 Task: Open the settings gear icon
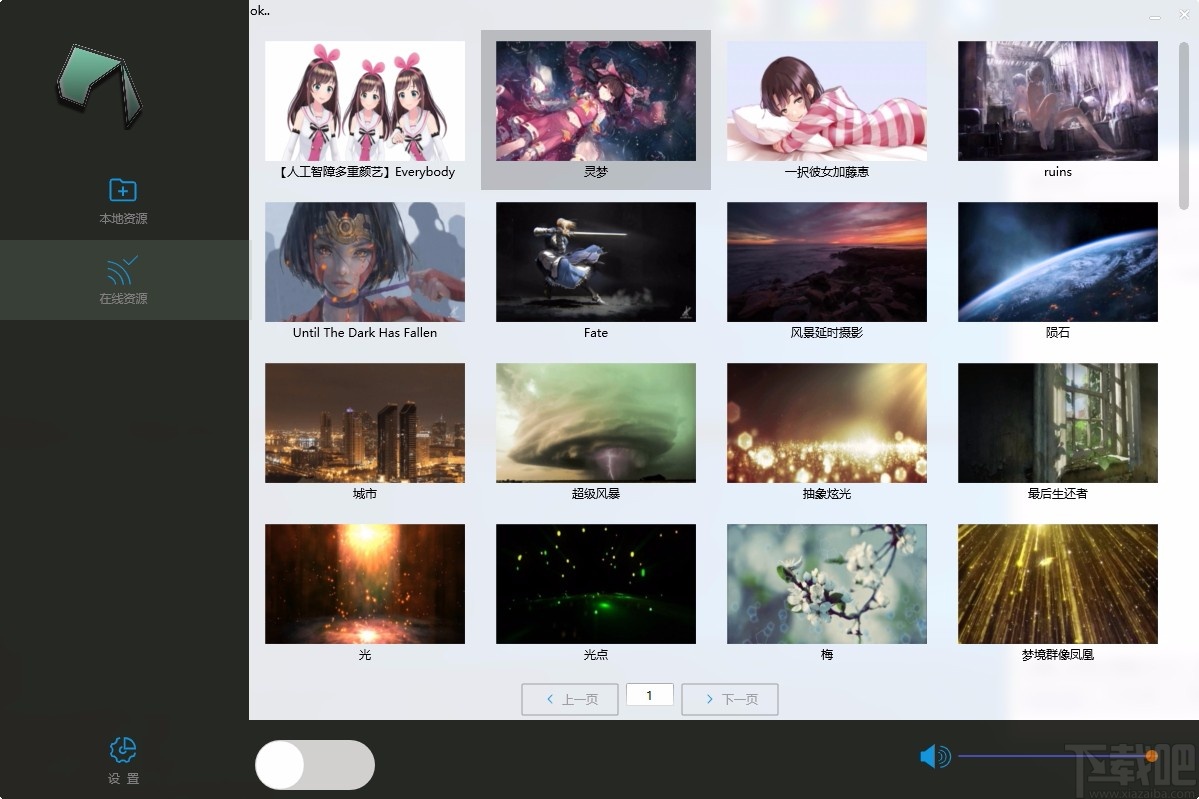pyautogui.click(x=122, y=750)
